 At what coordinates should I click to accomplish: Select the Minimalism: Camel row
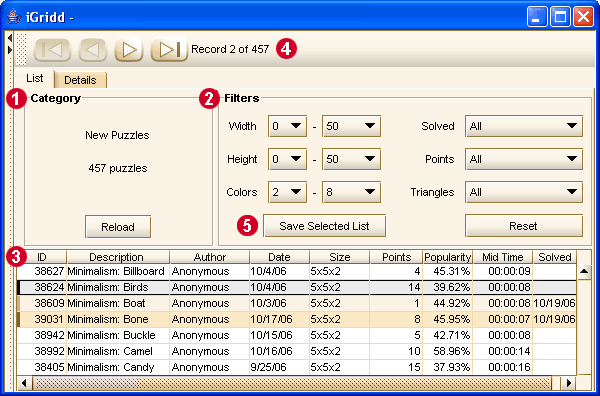coord(297,351)
